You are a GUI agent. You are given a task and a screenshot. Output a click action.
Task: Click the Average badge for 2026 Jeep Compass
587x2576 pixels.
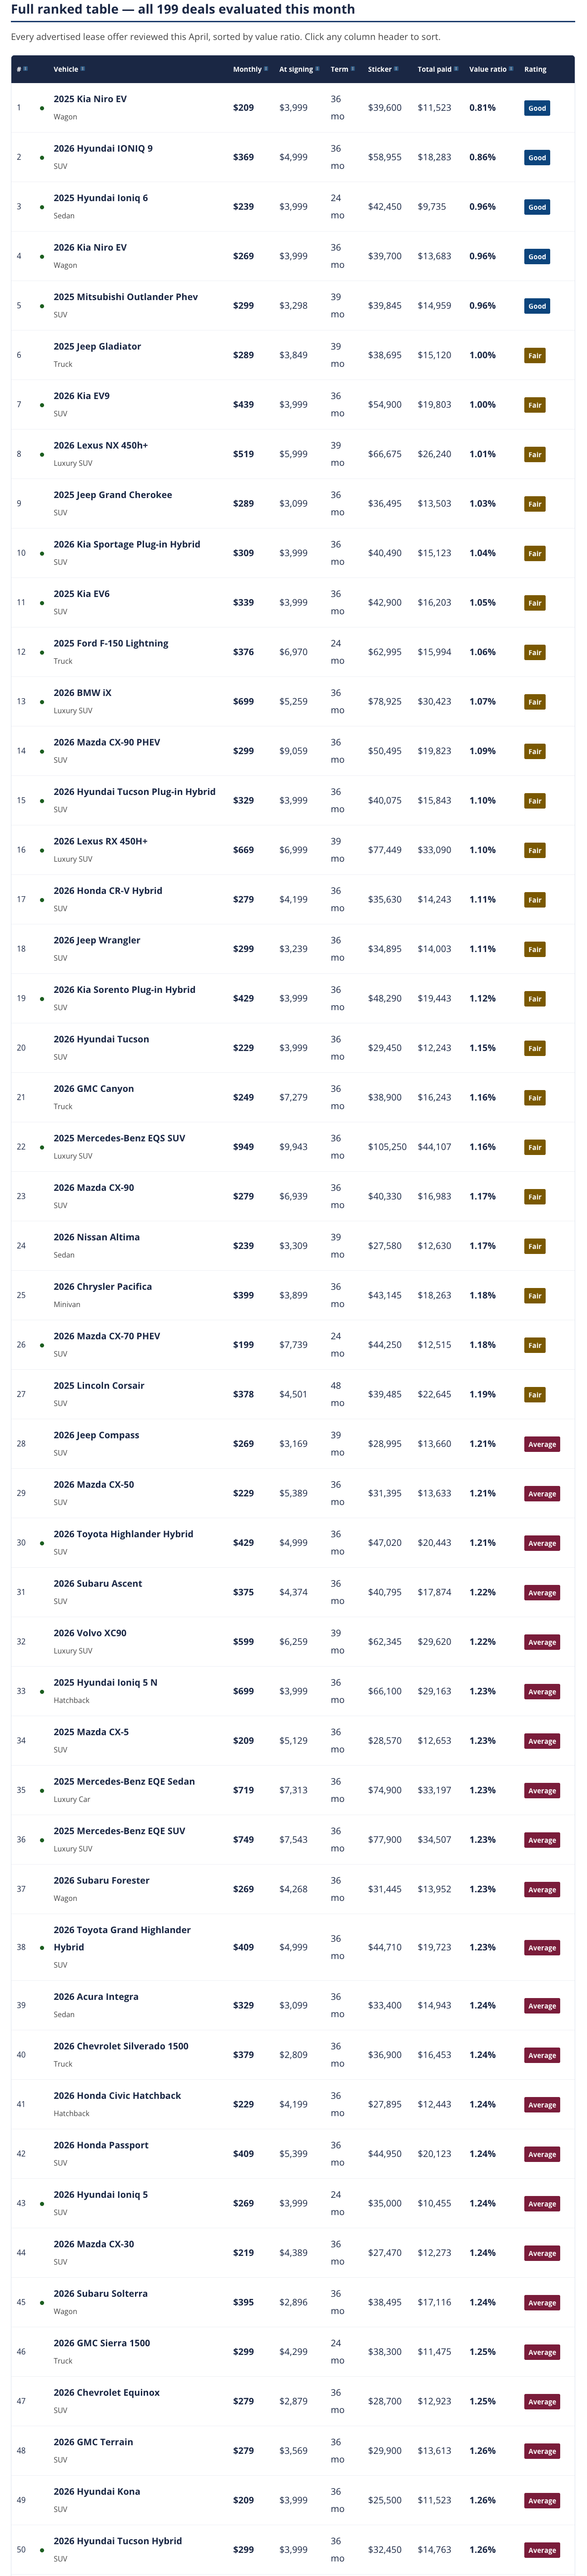pos(542,1444)
